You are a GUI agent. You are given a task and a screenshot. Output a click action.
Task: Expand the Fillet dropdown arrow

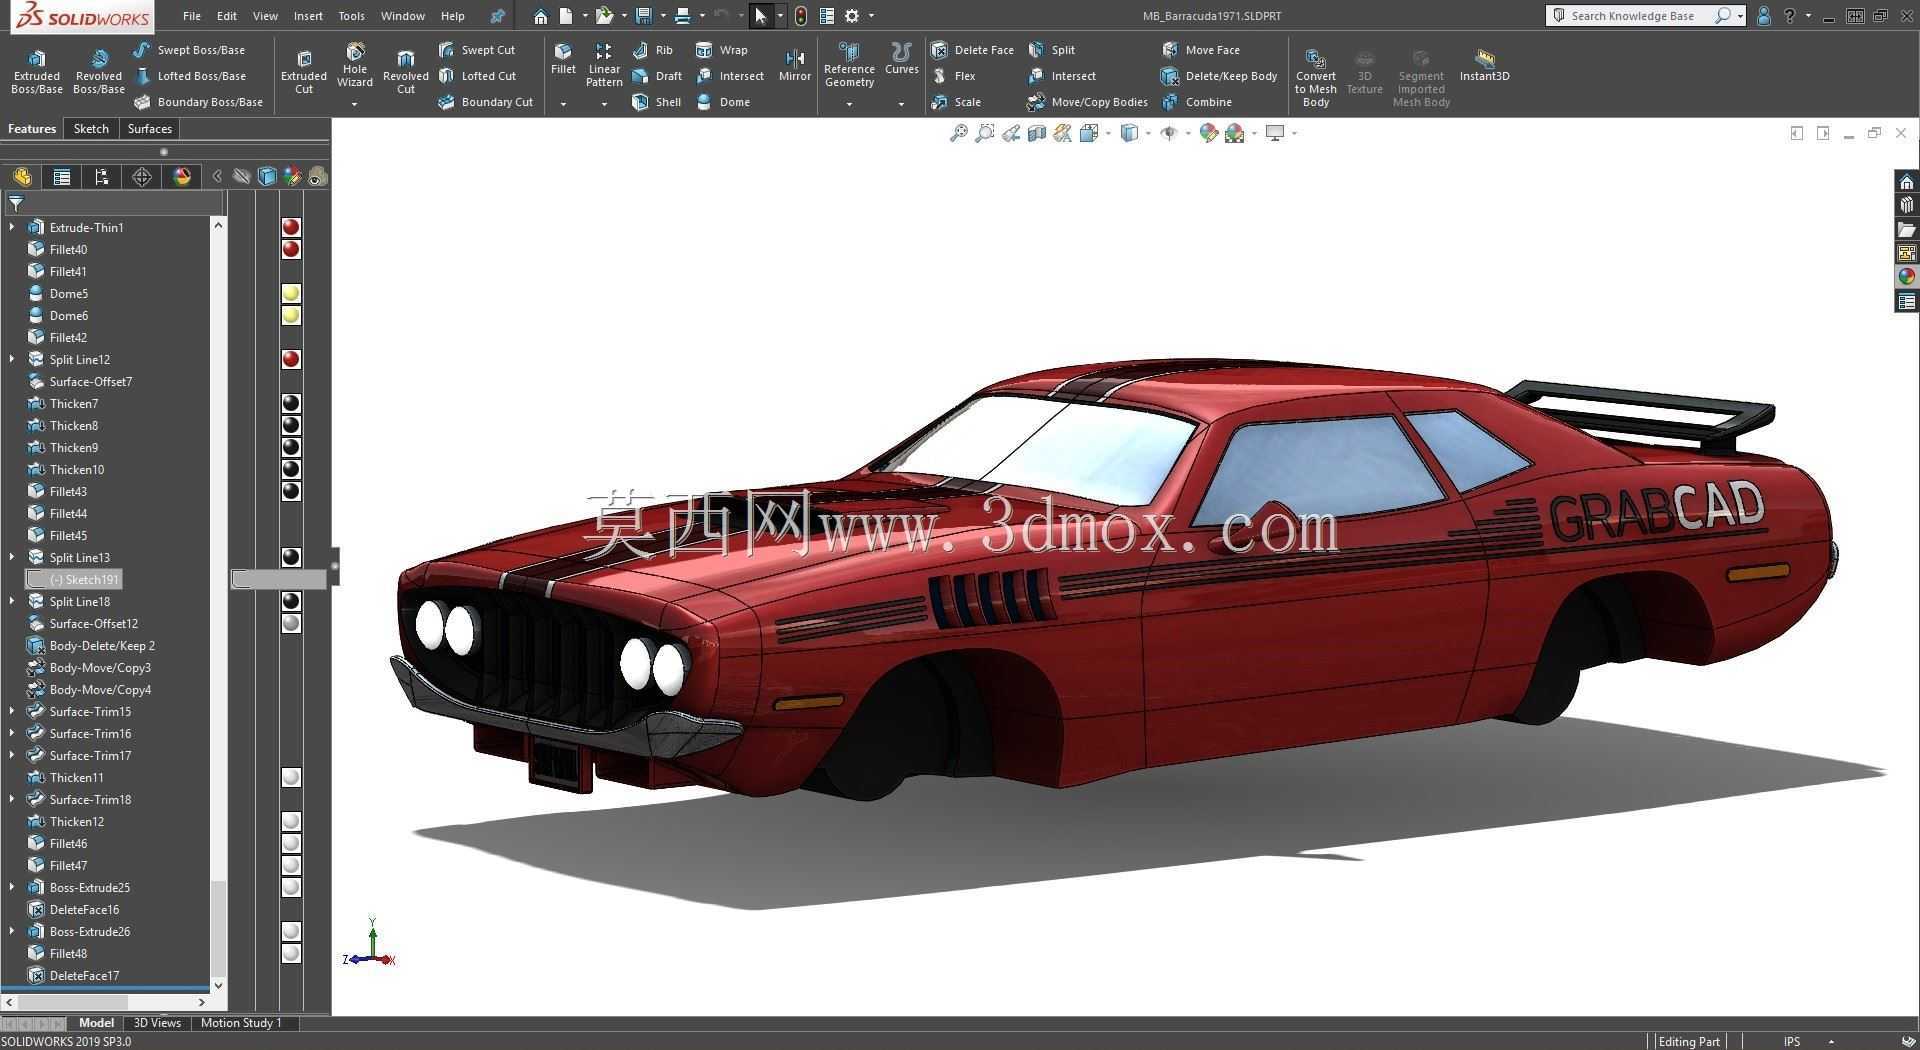point(563,104)
